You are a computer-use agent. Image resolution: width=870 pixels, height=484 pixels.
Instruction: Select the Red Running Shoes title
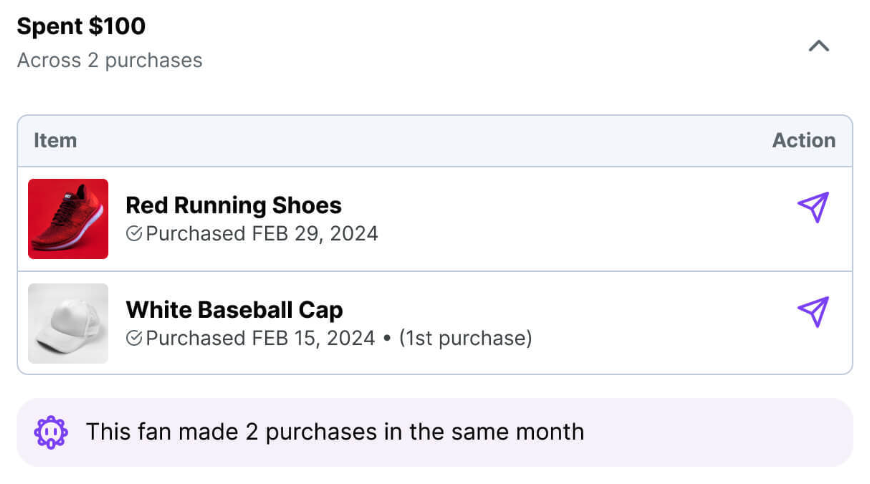(233, 206)
